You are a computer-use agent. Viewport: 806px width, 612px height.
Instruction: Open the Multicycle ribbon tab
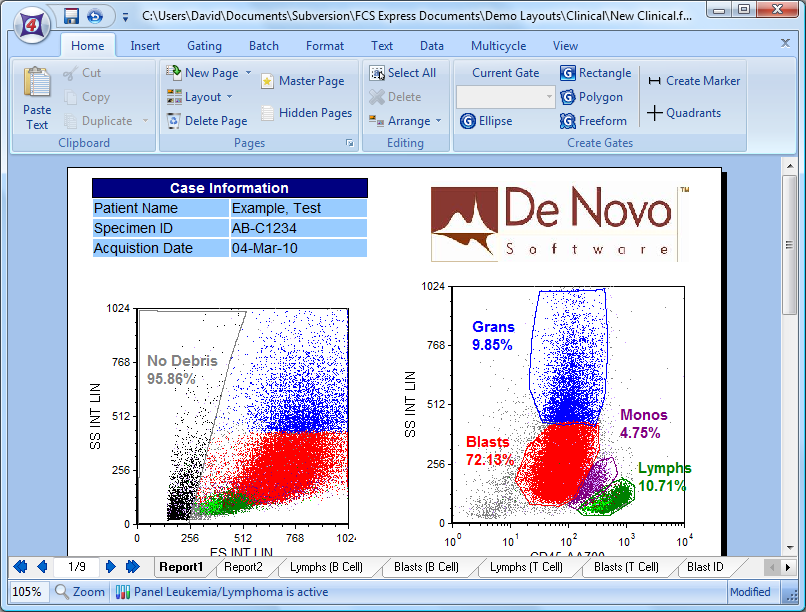(x=498, y=46)
